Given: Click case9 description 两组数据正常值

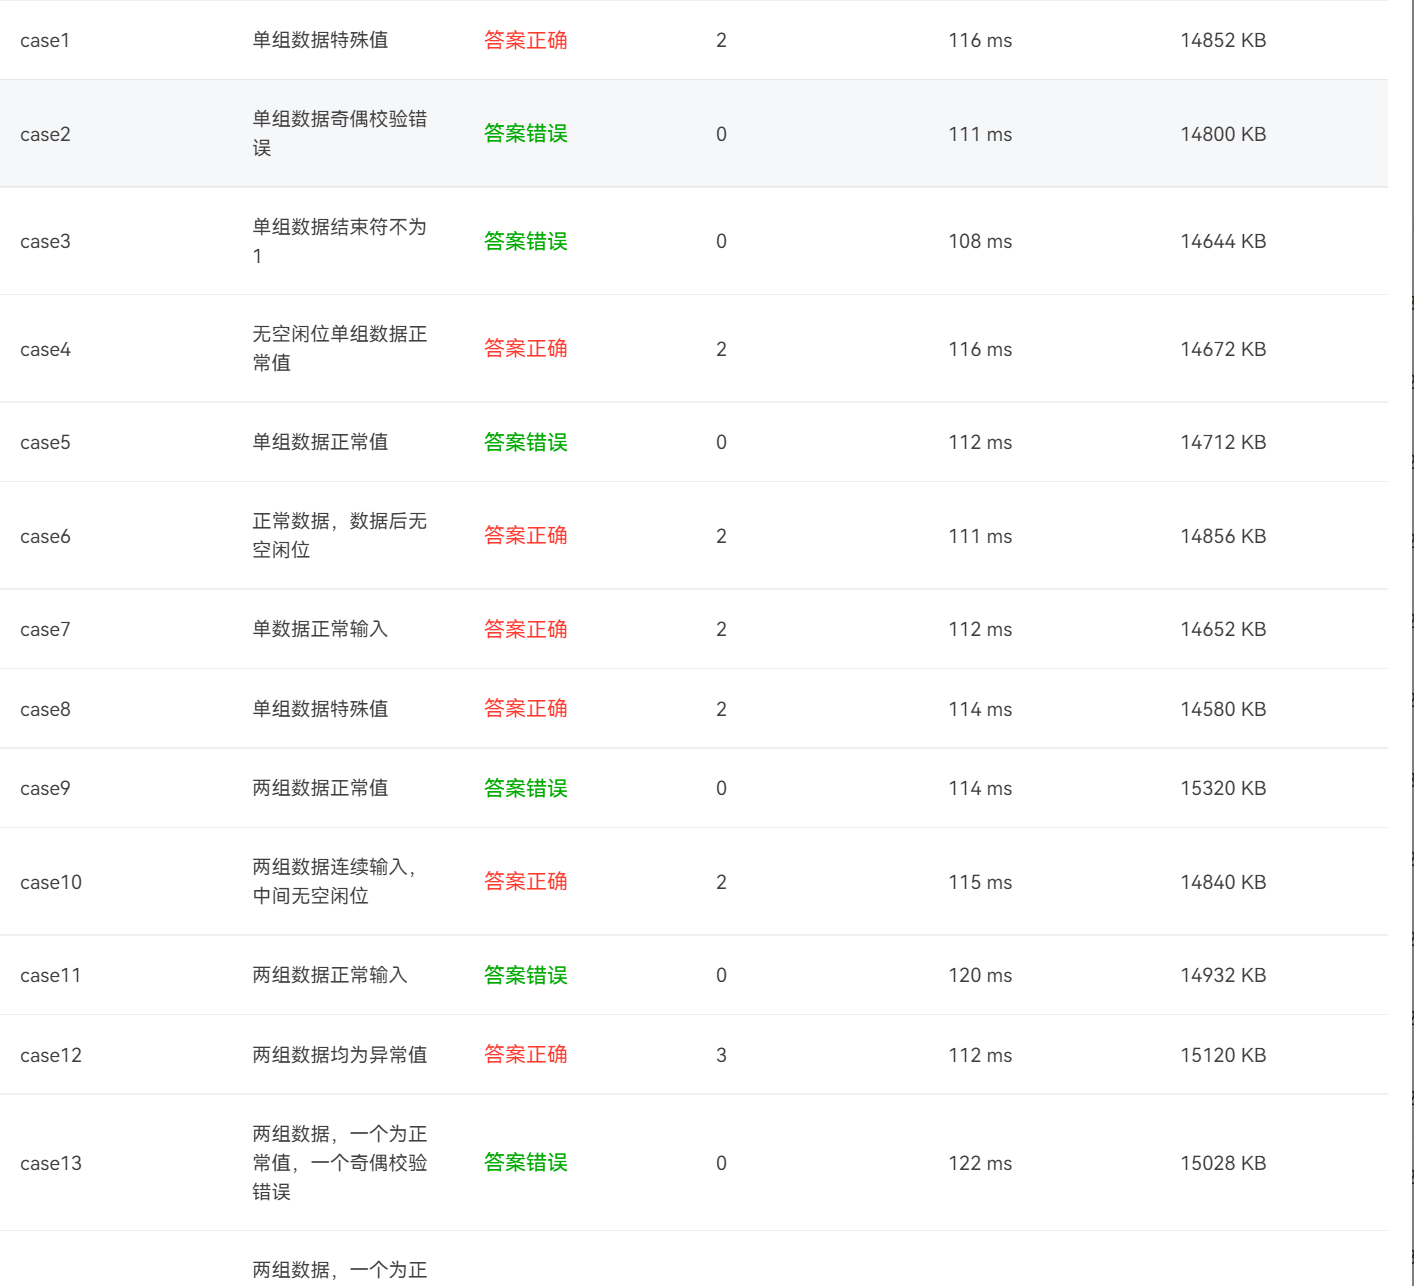Looking at the screenshot, I should tap(320, 788).
